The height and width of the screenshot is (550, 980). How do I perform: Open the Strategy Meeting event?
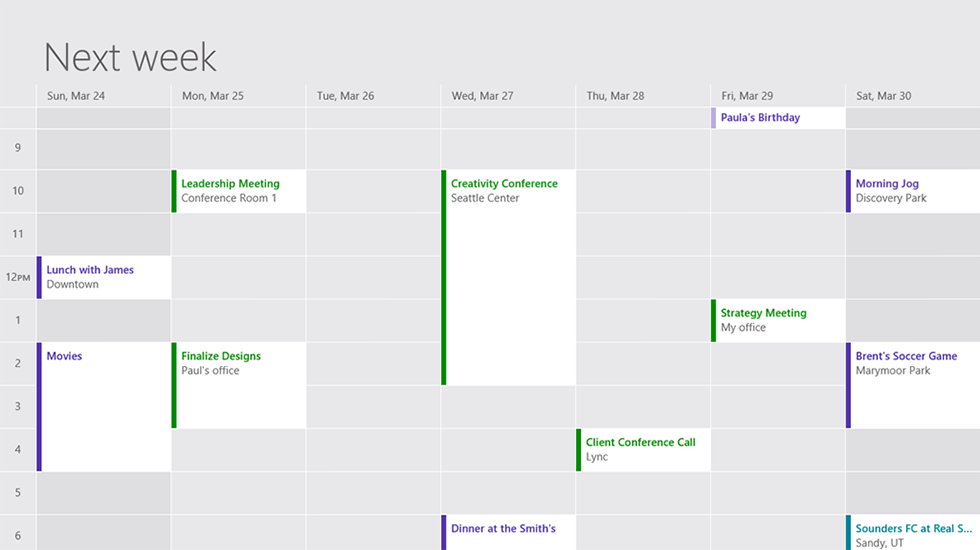click(778, 320)
